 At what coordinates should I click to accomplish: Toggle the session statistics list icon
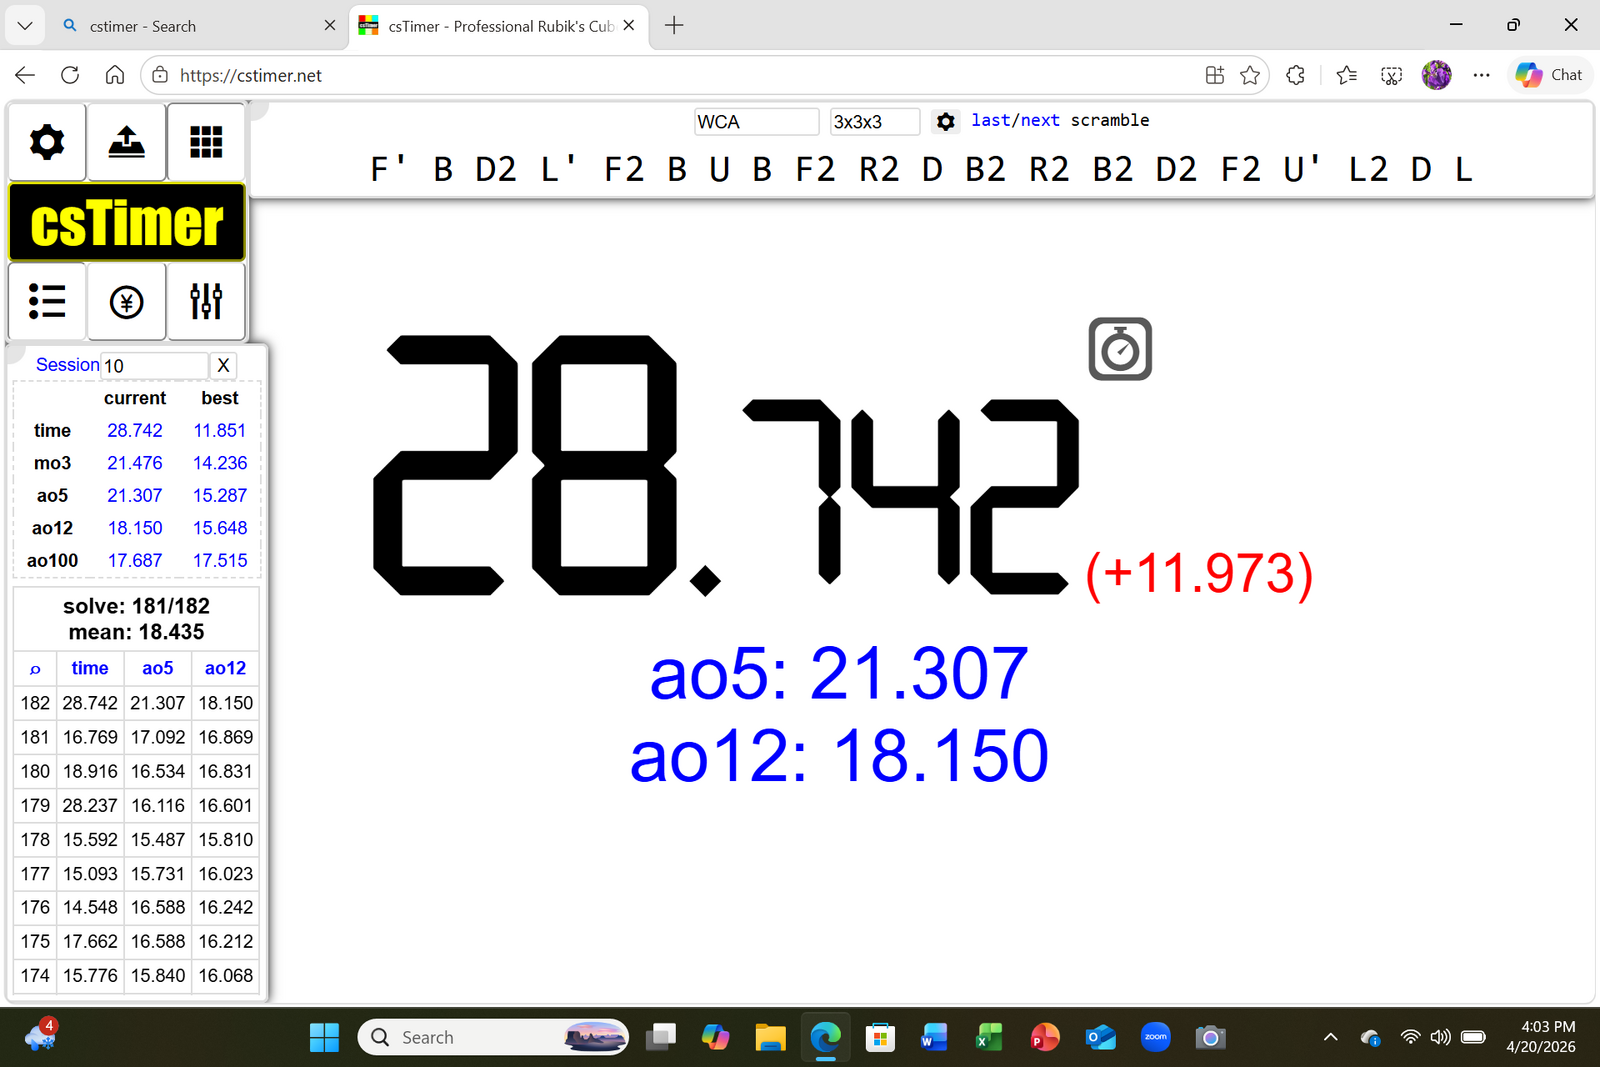pos(47,301)
